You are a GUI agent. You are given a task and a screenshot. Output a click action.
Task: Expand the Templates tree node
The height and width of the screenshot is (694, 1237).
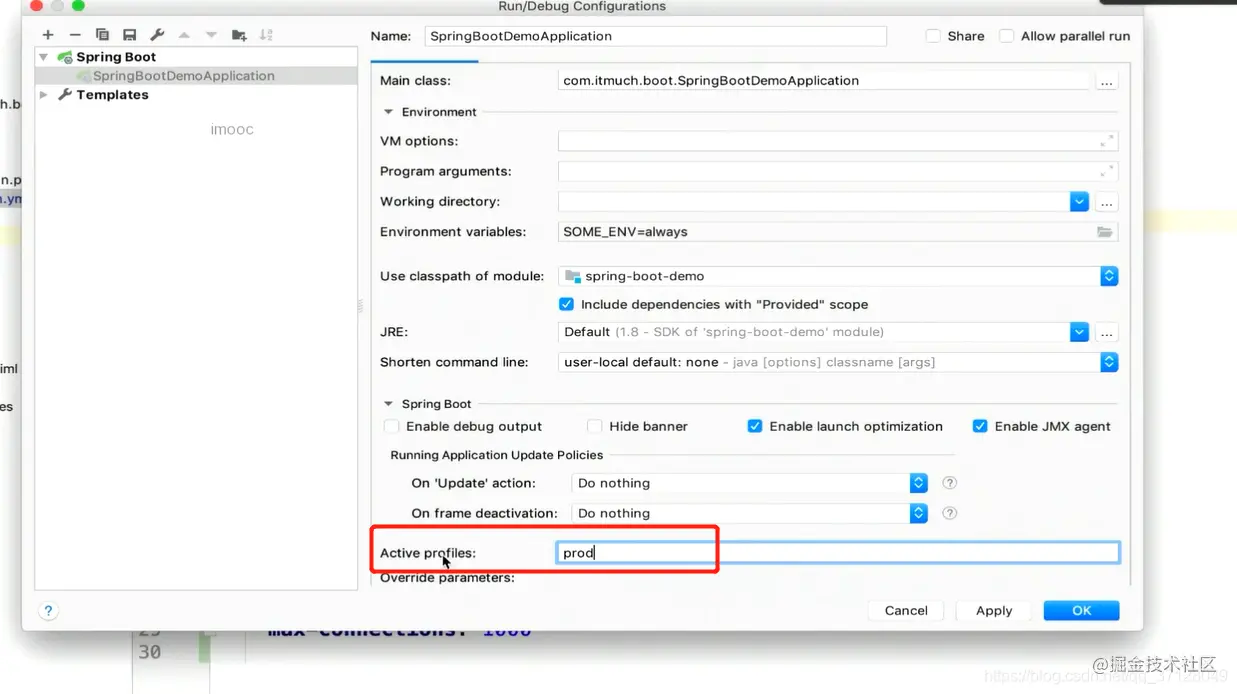[x=43, y=95]
